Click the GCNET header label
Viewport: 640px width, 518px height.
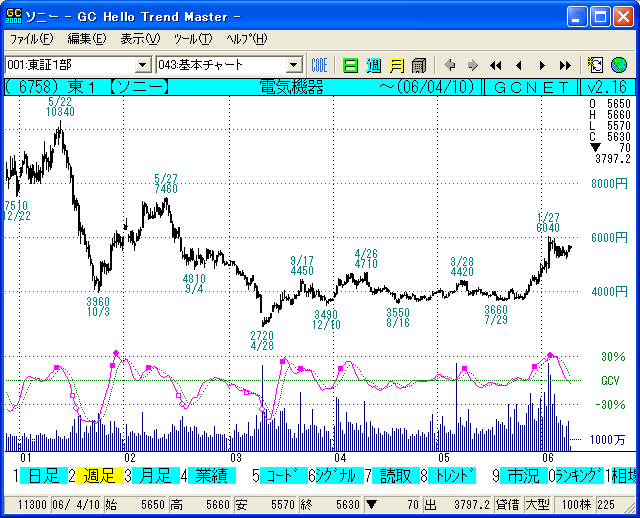[531, 87]
